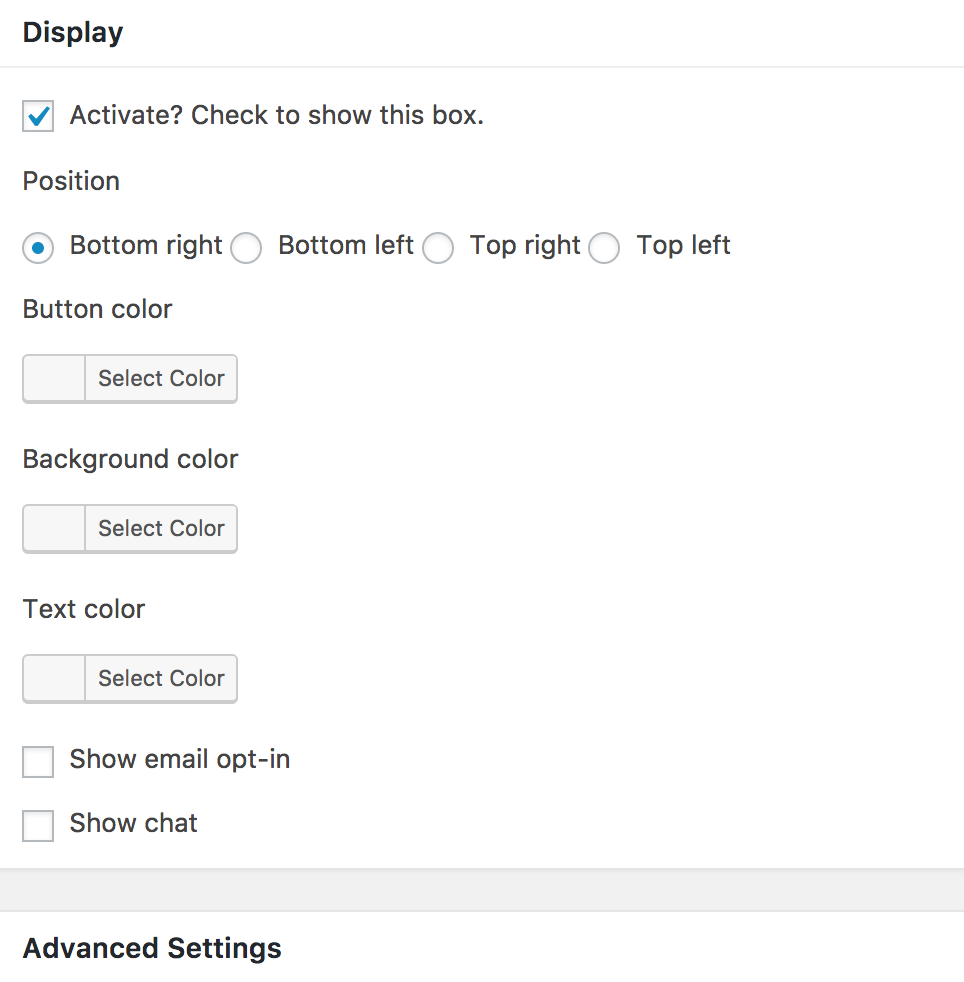Open the Background color swatch

(54, 528)
